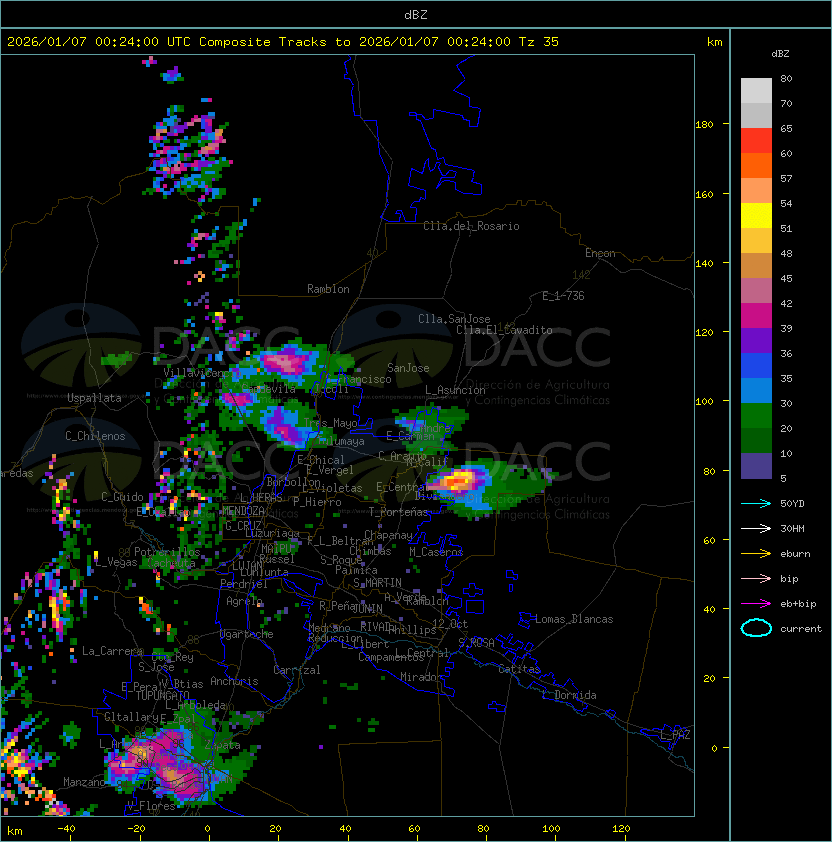Click the 'L_Asuncion' map label
This screenshot has height=842, width=832.
click(455, 390)
